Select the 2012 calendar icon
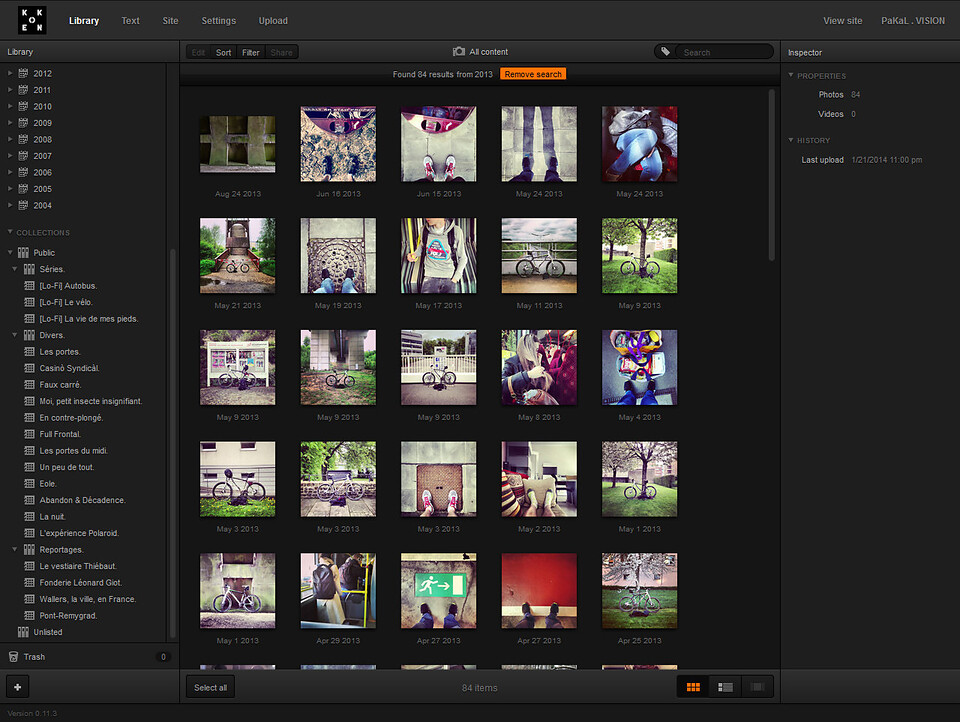The height and width of the screenshot is (722, 960). coord(23,73)
